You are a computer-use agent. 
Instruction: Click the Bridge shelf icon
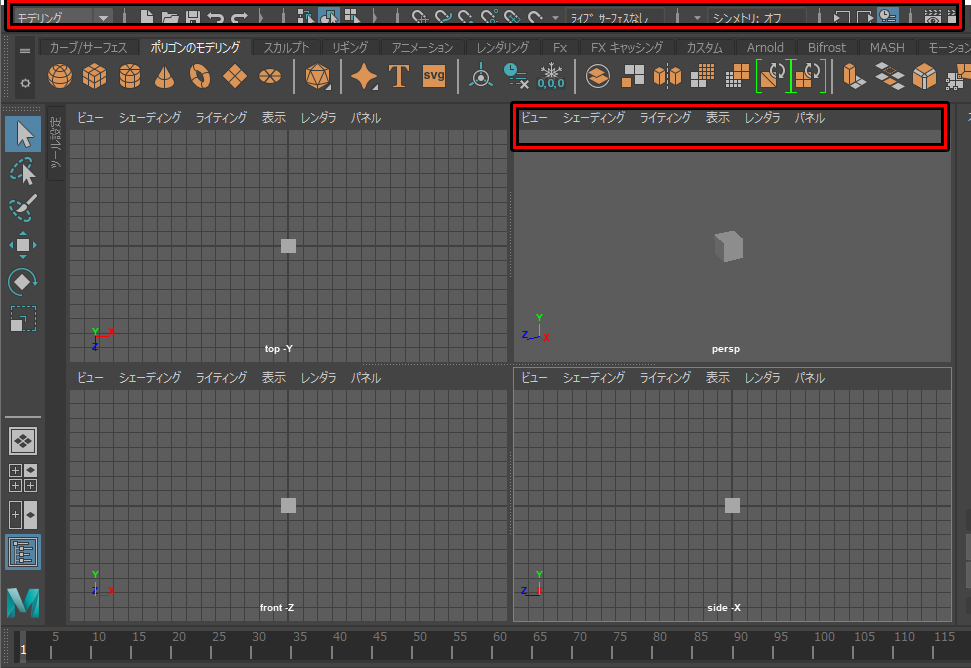(x=889, y=76)
